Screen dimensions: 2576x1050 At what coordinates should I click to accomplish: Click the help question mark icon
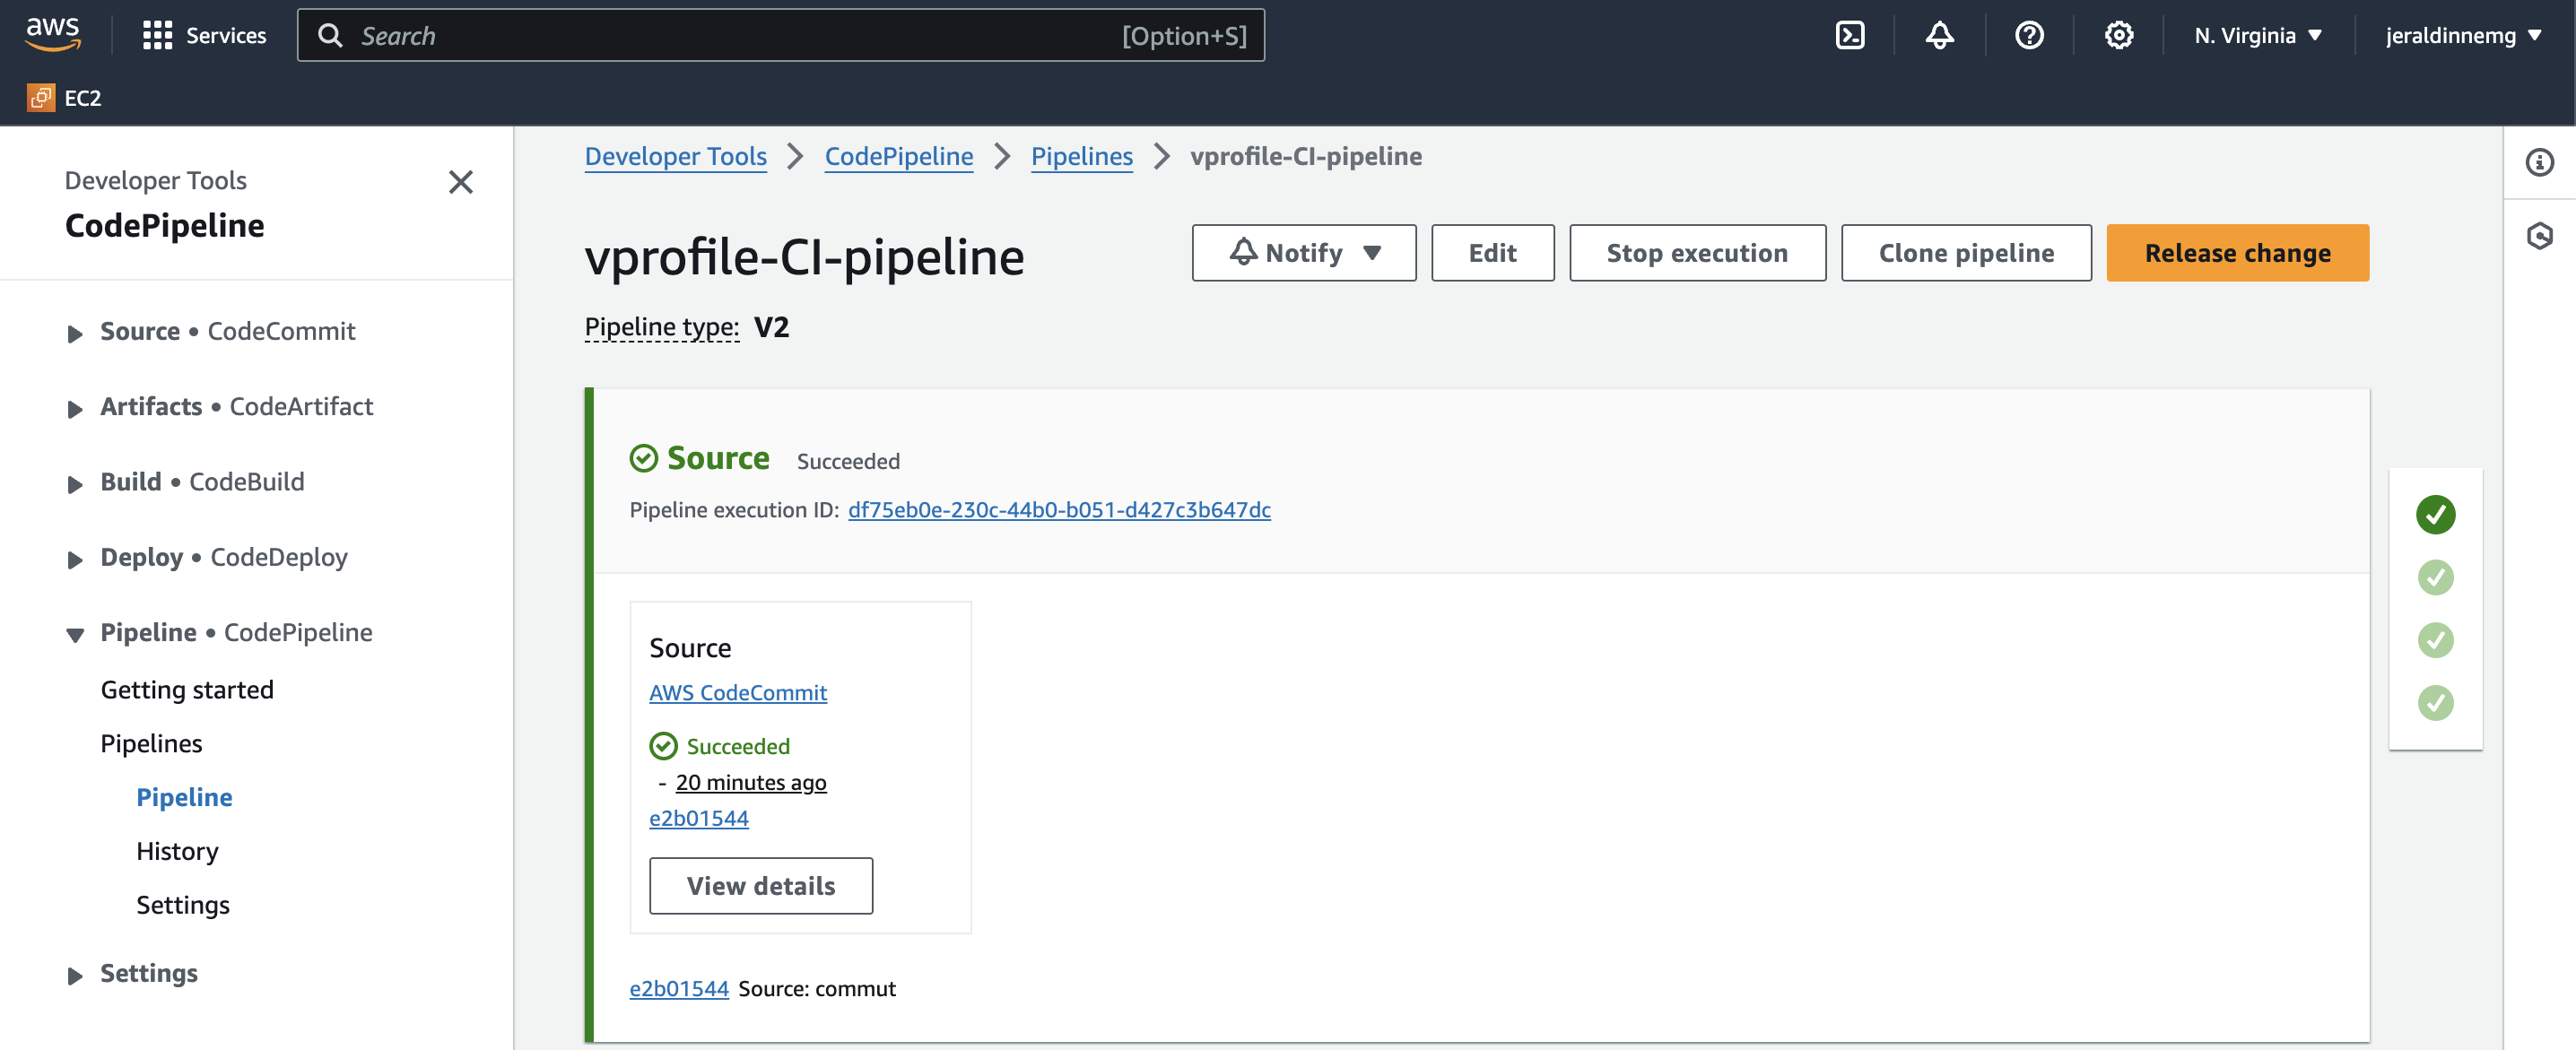[2028, 36]
